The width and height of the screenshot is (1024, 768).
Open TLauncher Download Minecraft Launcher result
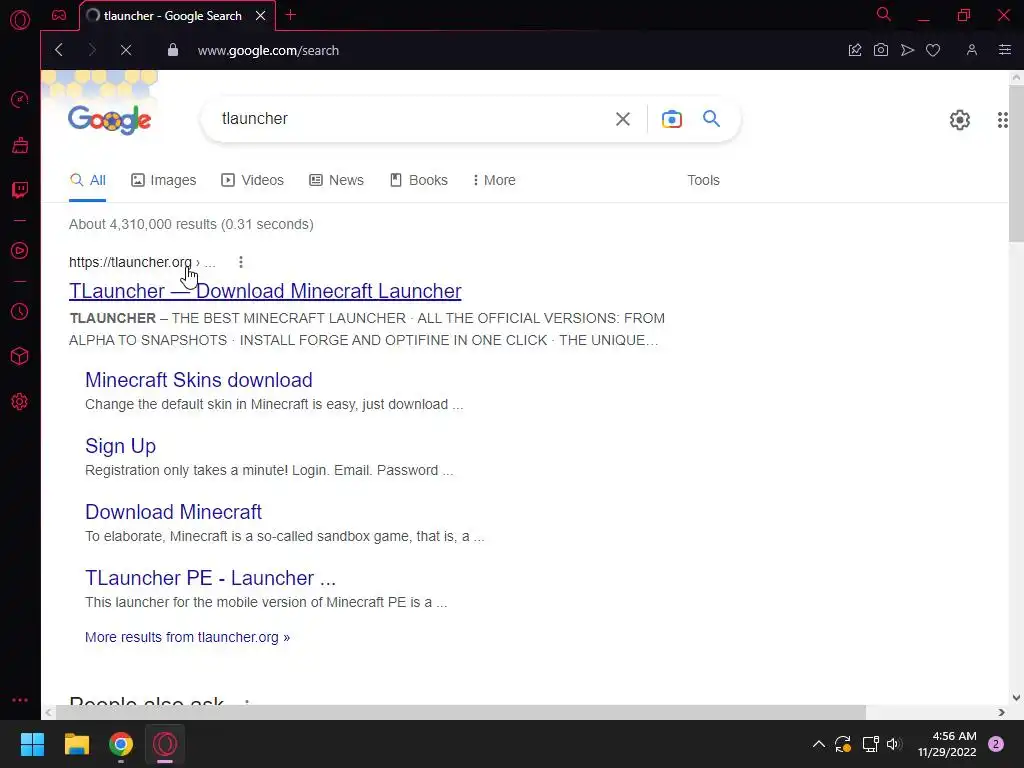pos(265,291)
